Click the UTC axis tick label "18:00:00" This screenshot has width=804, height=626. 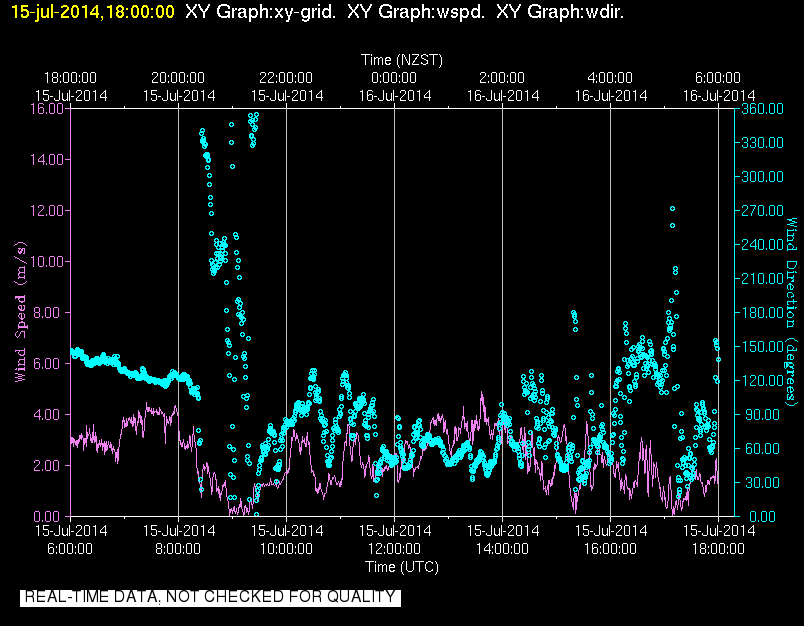click(718, 549)
